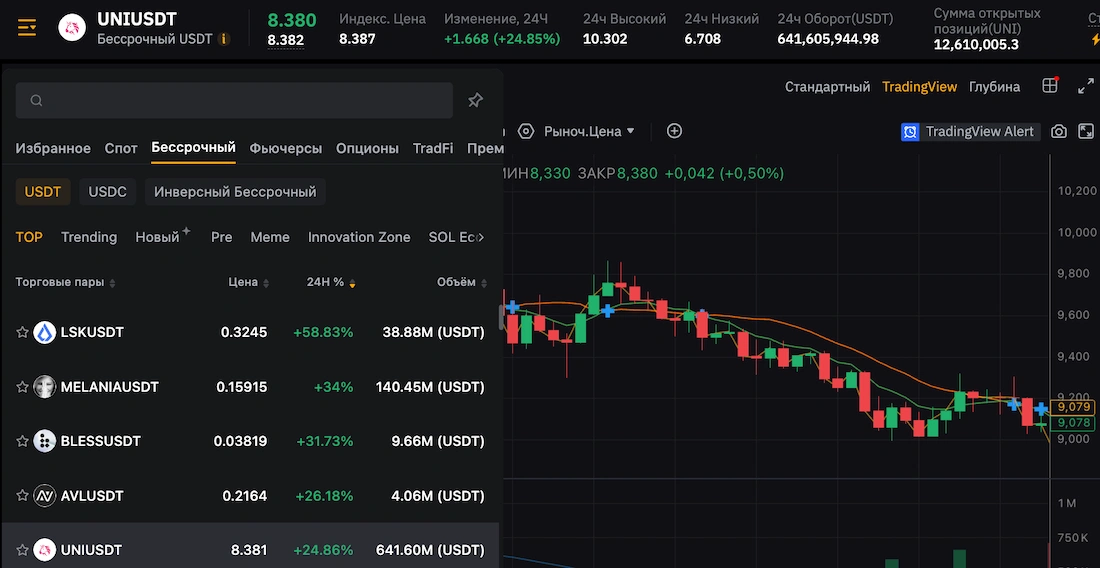Click MELANIAUSDT change +34%

coord(333,387)
